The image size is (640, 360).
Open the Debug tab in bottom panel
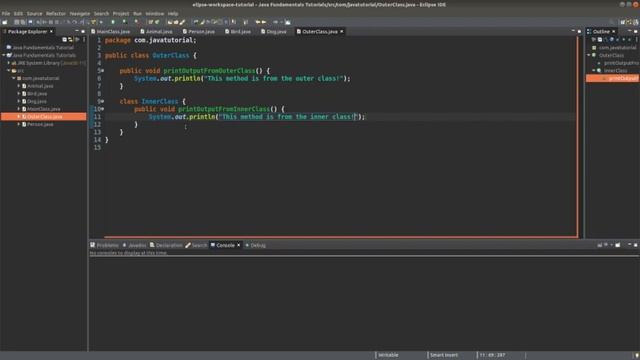click(256, 245)
